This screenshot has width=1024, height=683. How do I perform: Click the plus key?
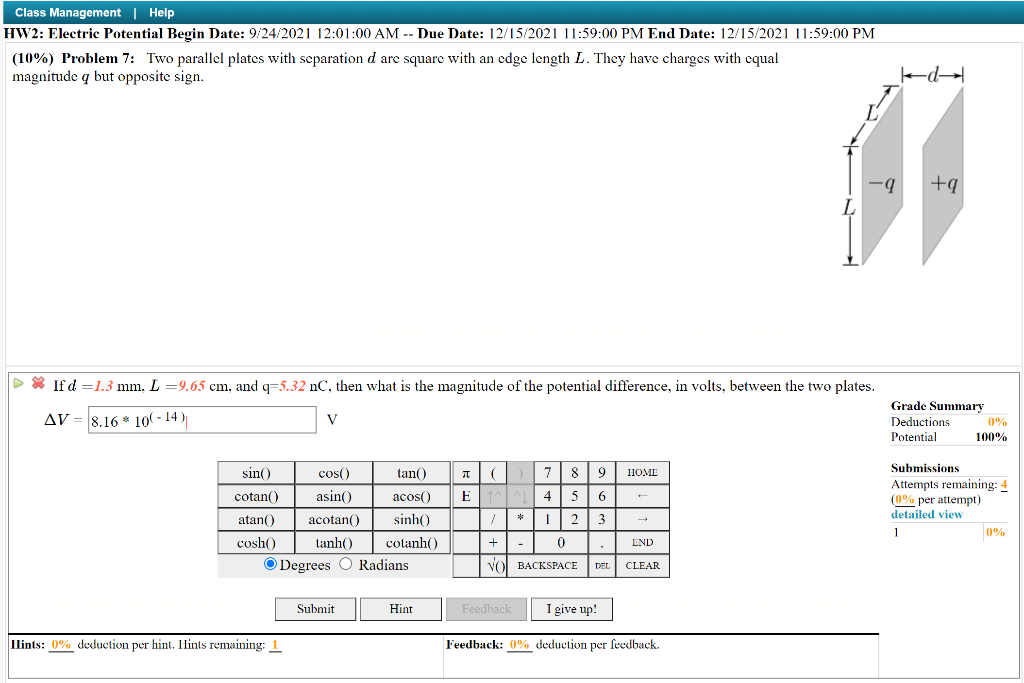pyautogui.click(x=494, y=543)
